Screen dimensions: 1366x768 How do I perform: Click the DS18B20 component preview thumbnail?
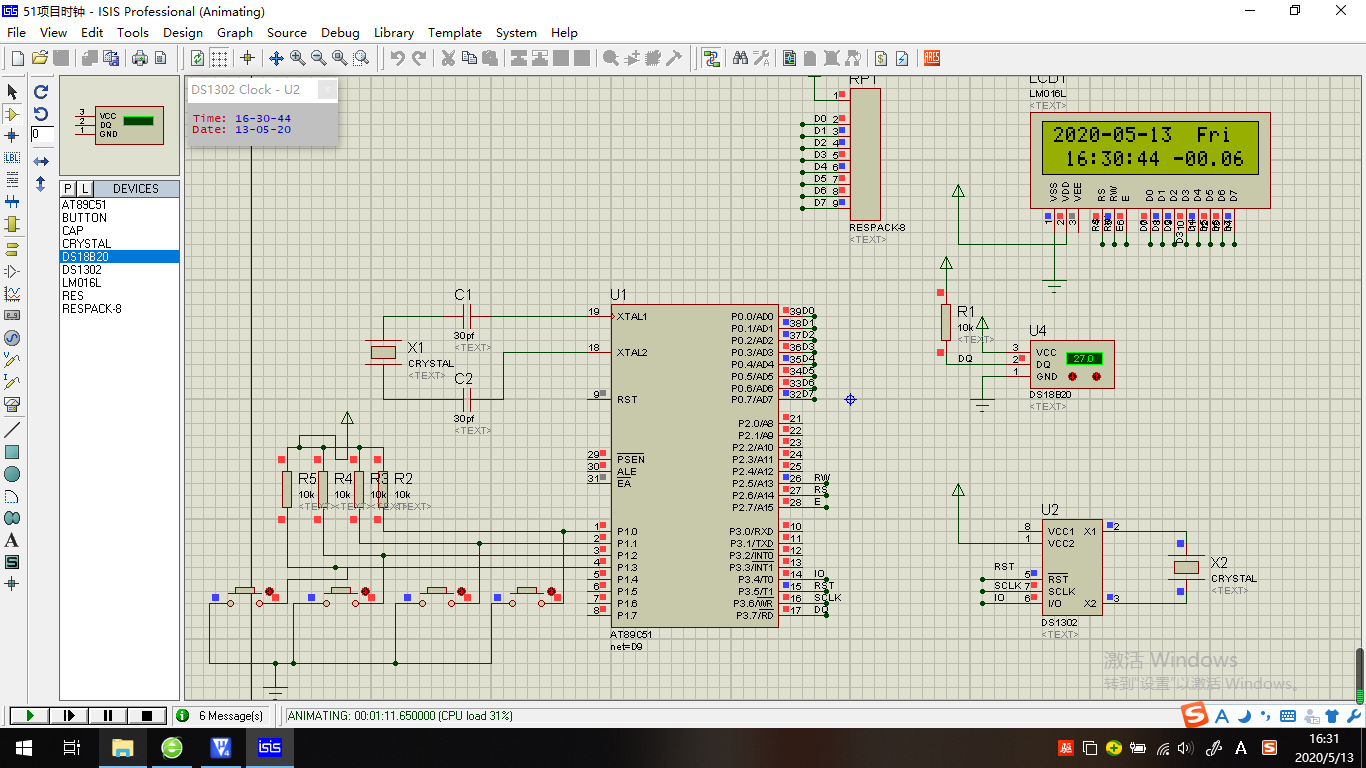coord(119,126)
